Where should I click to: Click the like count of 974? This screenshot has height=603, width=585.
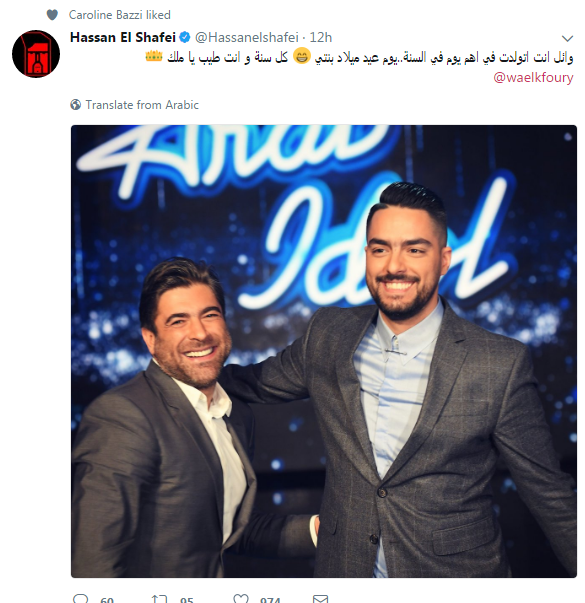coord(270,600)
